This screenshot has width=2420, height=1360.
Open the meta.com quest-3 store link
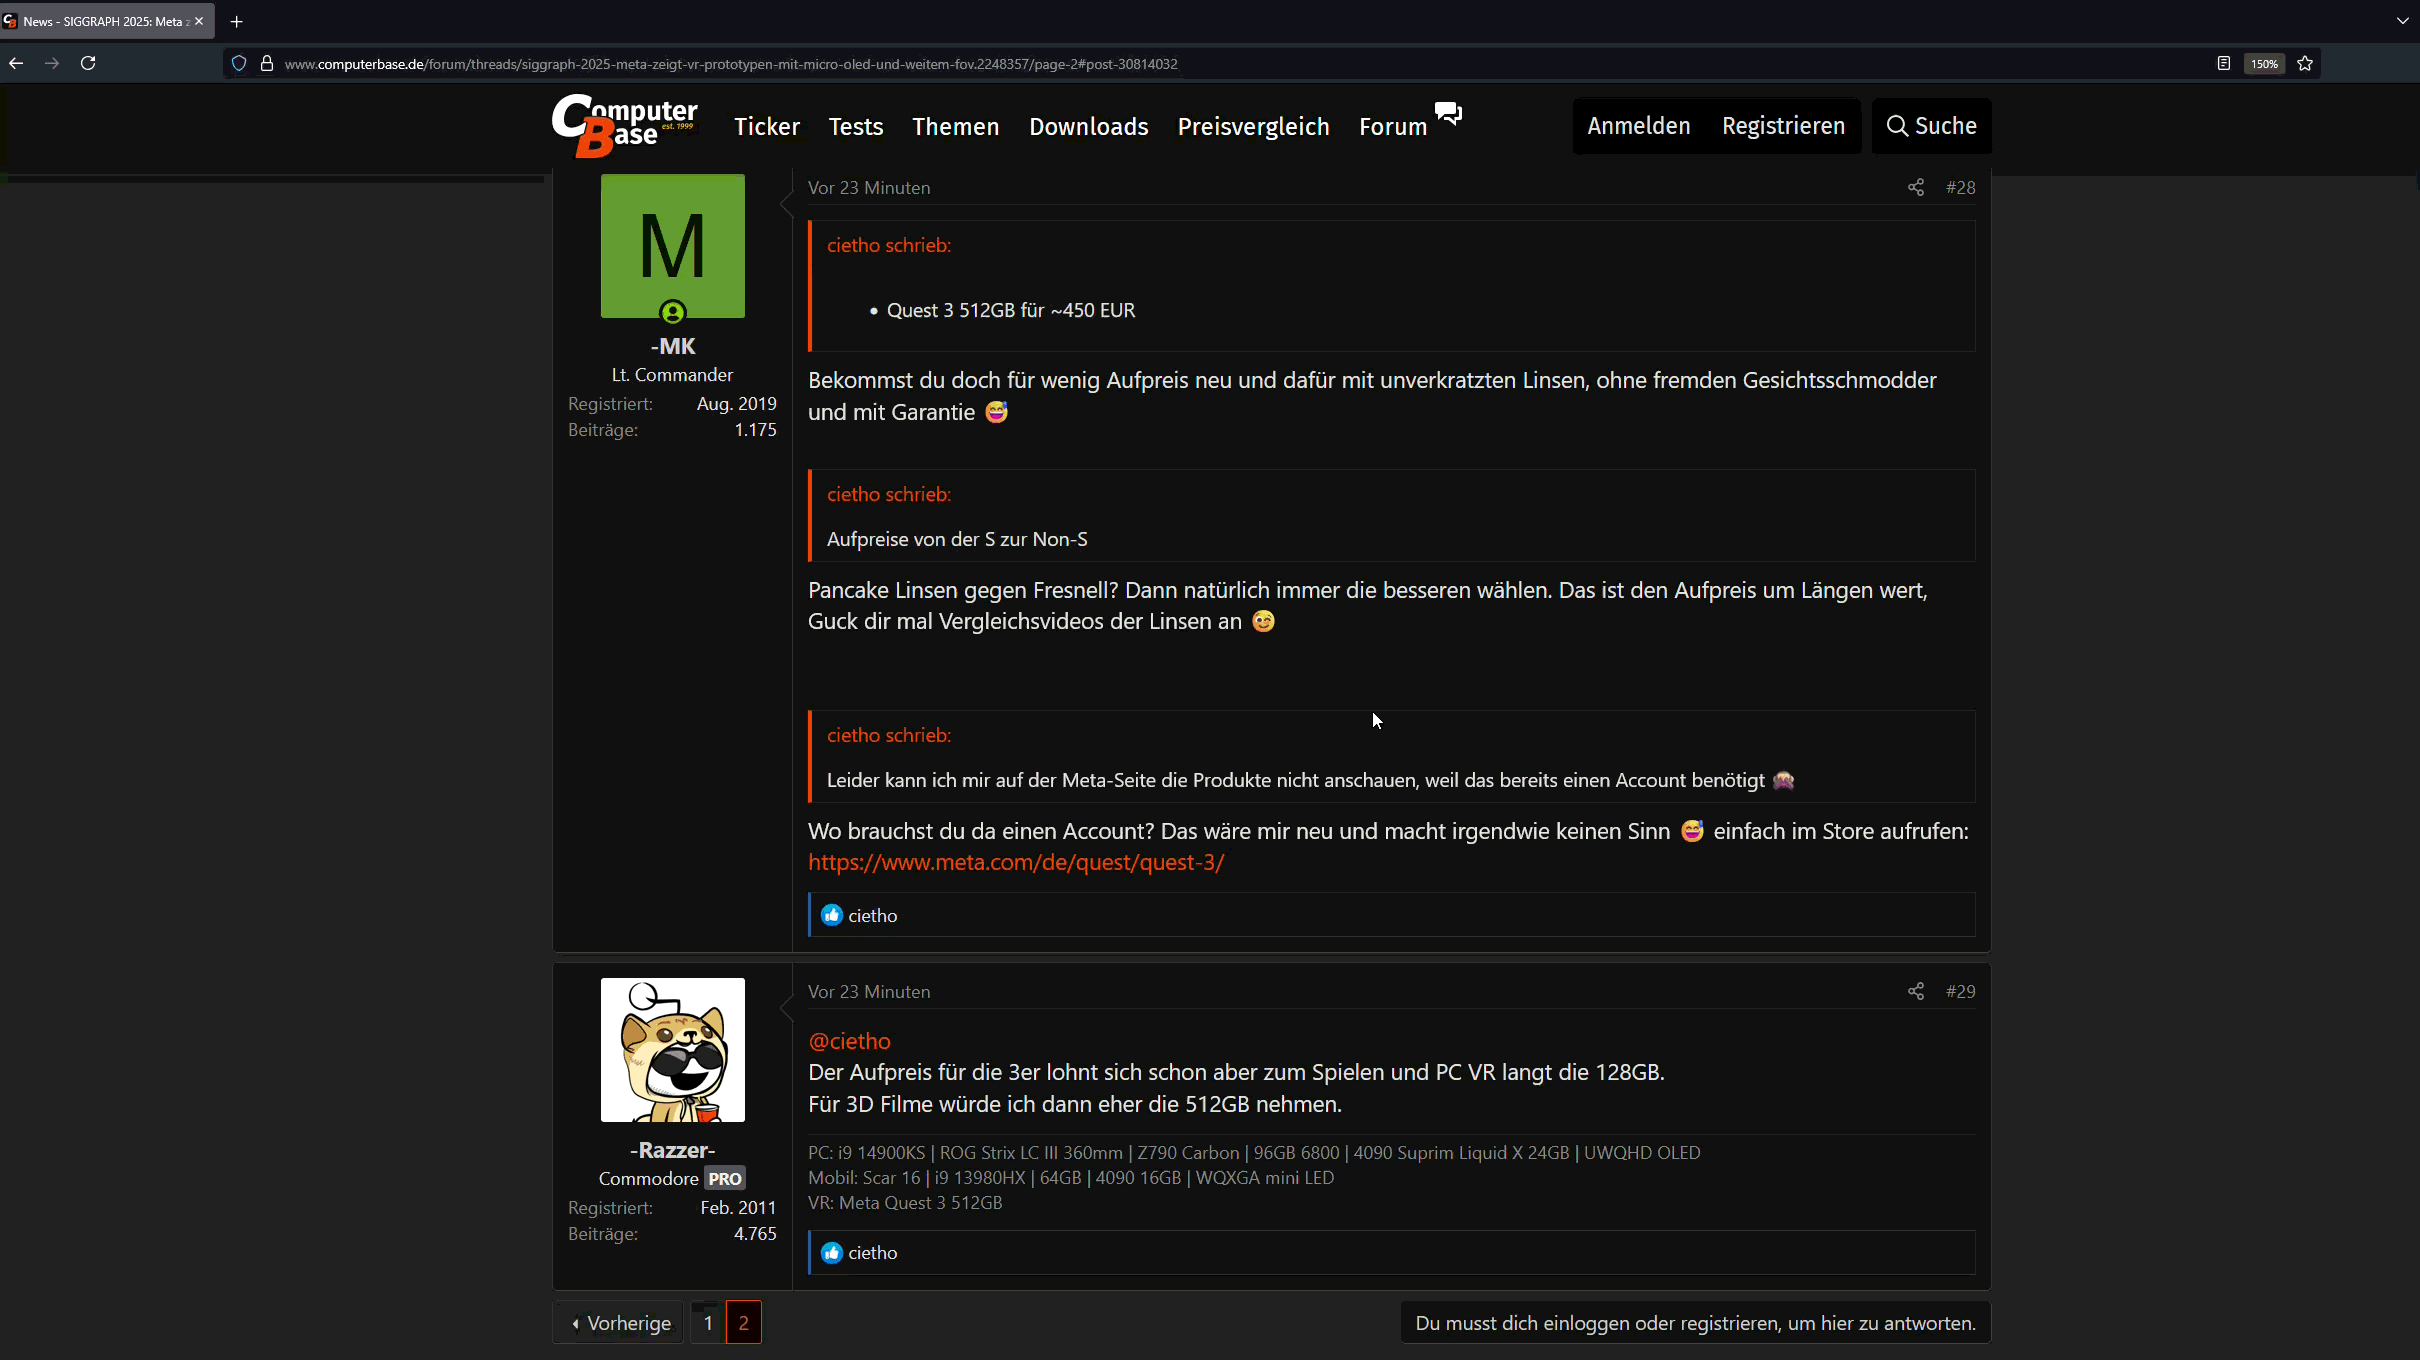[1015, 862]
